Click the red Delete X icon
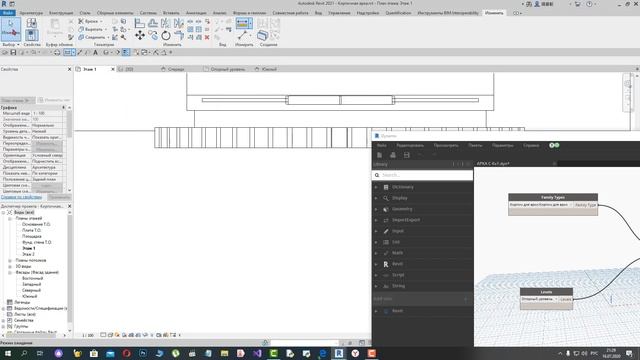This screenshot has height=360, width=640. click(207, 37)
